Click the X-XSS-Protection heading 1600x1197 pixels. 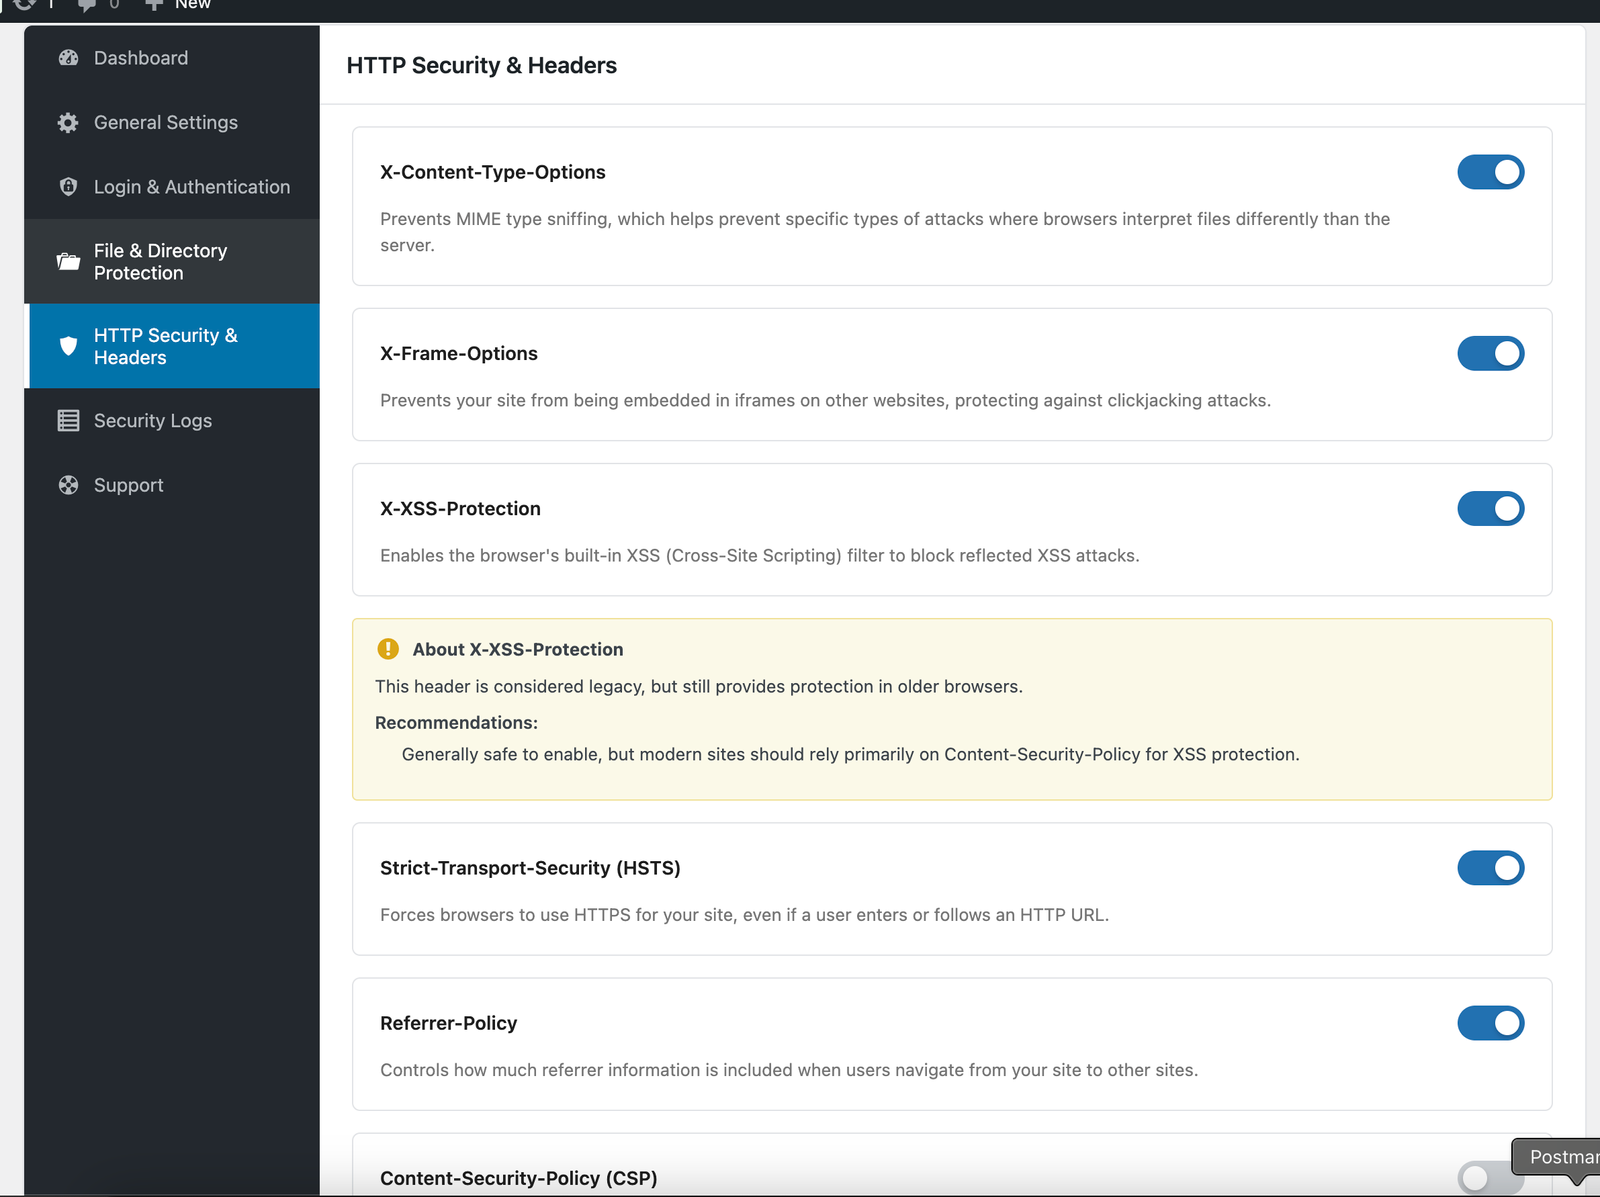(x=460, y=508)
